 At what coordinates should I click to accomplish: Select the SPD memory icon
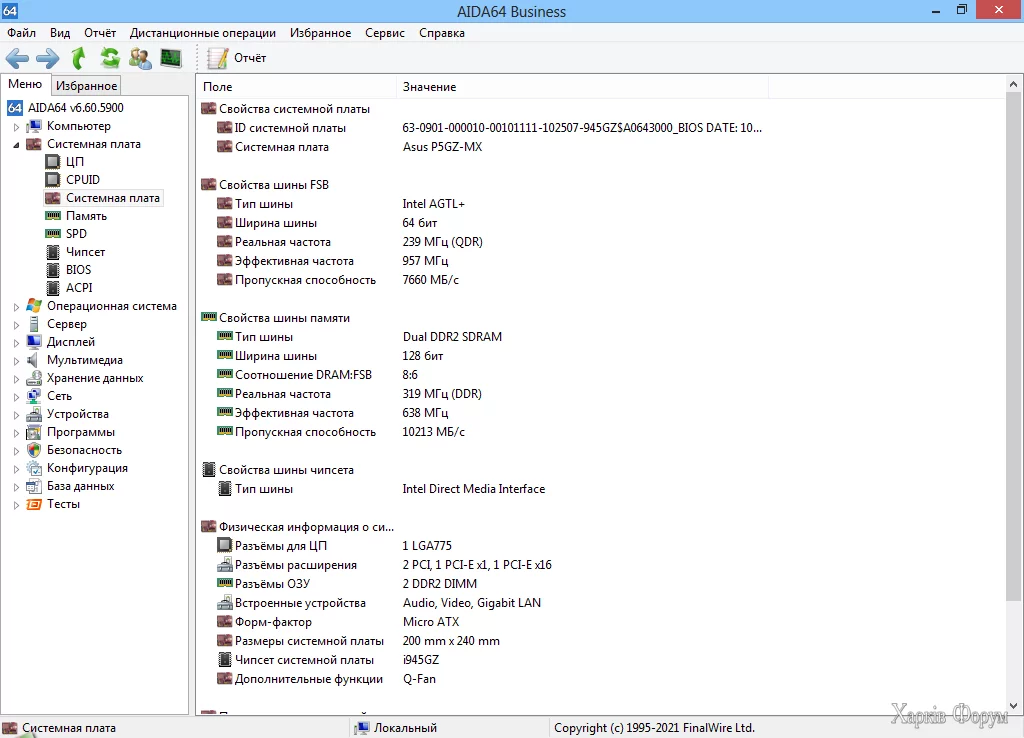(53, 234)
